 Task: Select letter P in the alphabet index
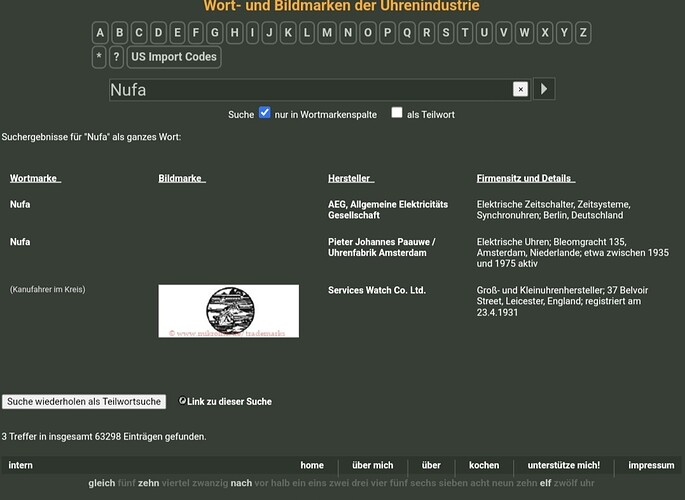coord(387,33)
